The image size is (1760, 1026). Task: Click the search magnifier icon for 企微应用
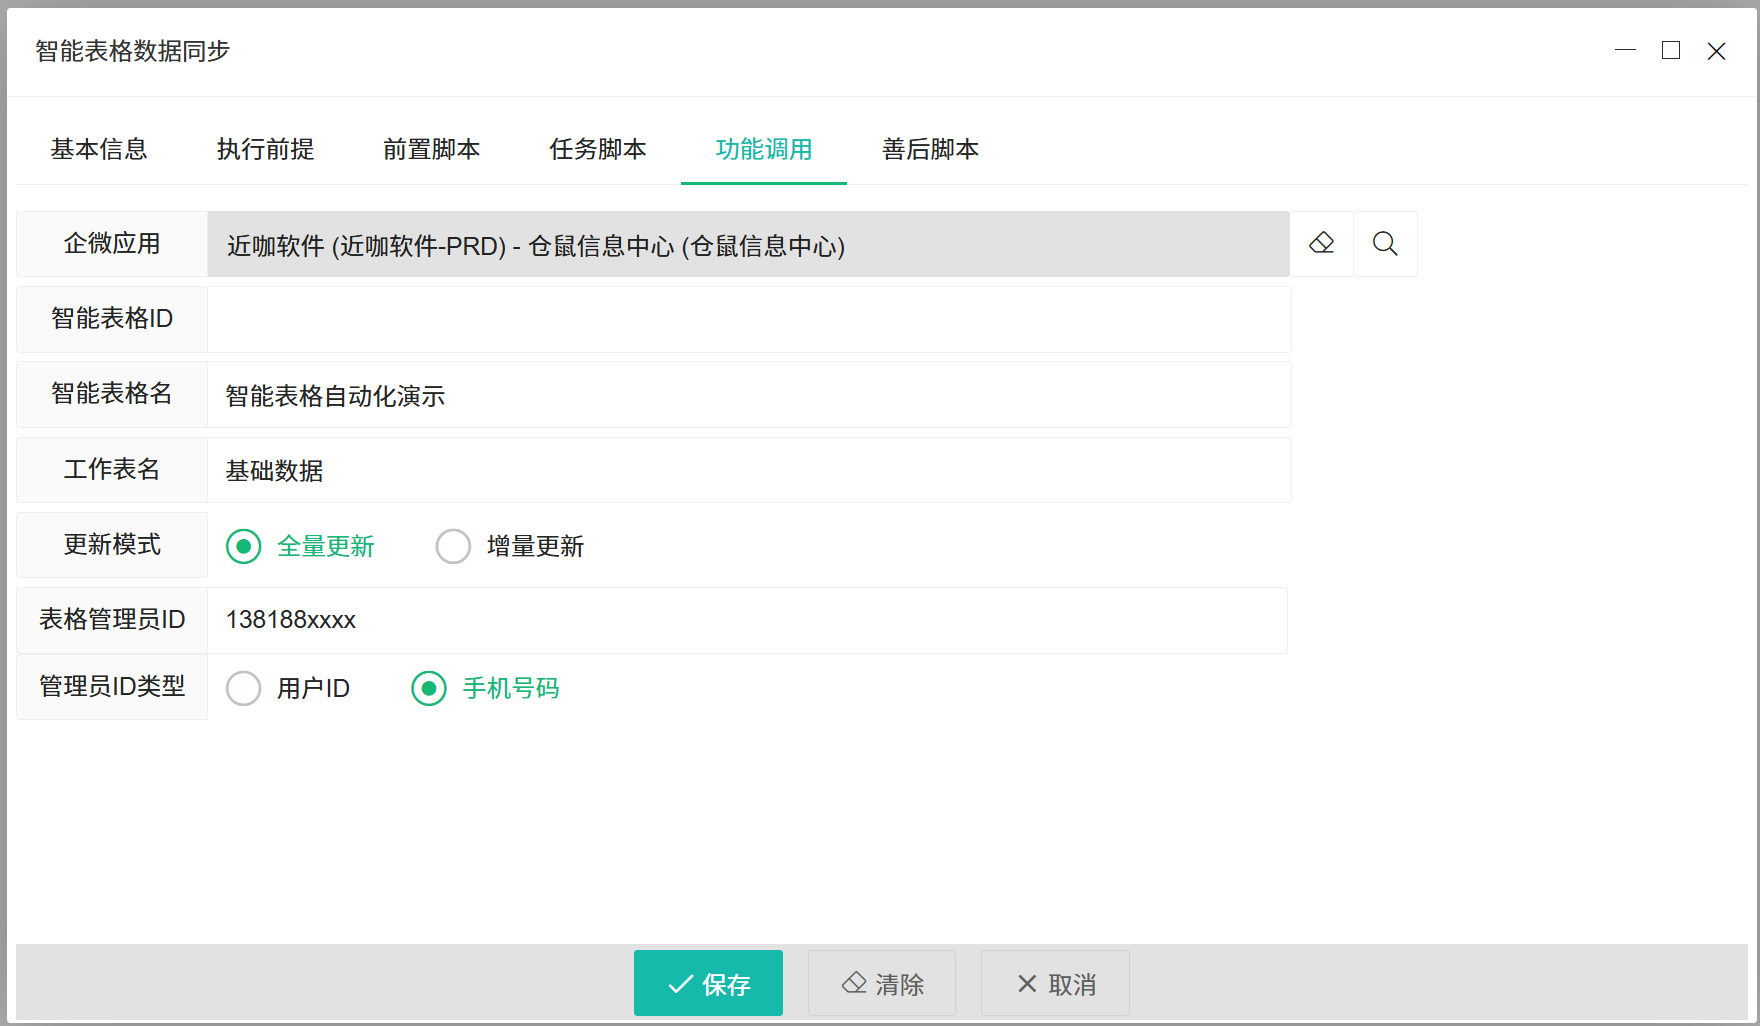1385,244
